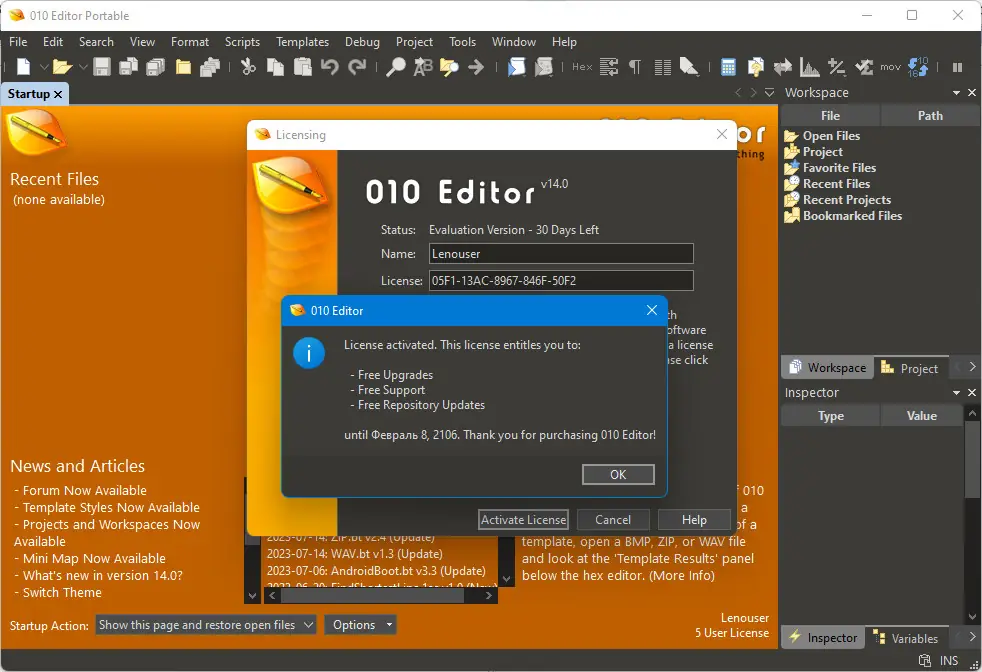Click OK in the license activated message
The height and width of the screenshot is (672, 982).
(x=618, y=475)
